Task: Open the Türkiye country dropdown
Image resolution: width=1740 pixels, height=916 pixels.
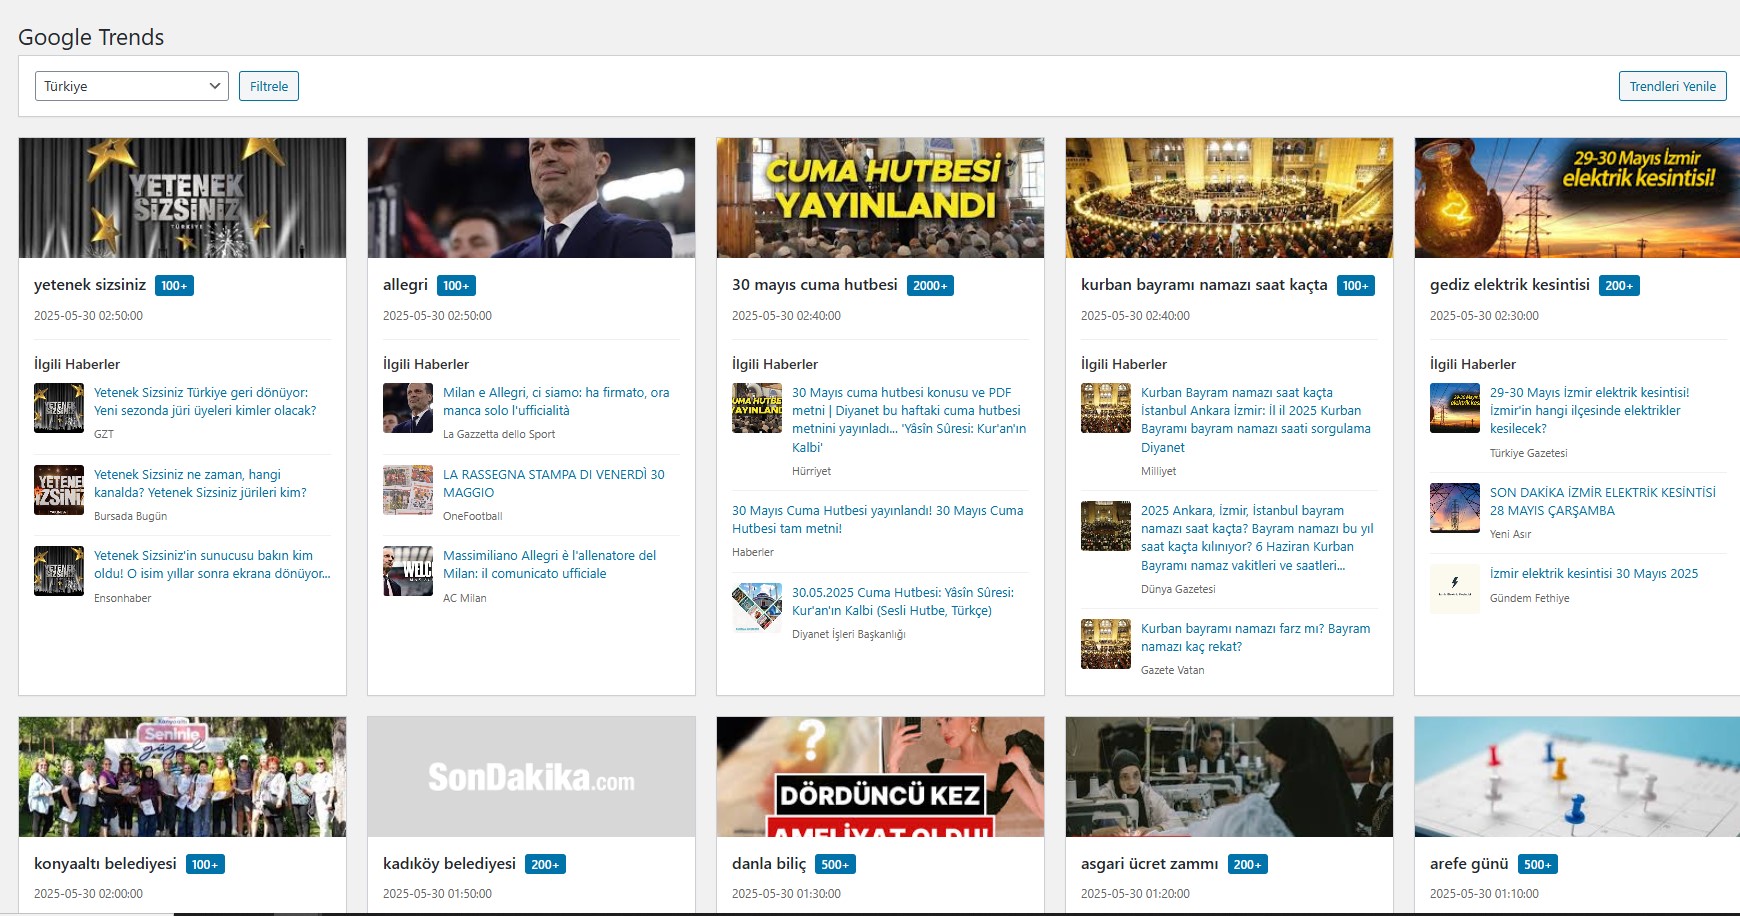Action: [132, 86]
